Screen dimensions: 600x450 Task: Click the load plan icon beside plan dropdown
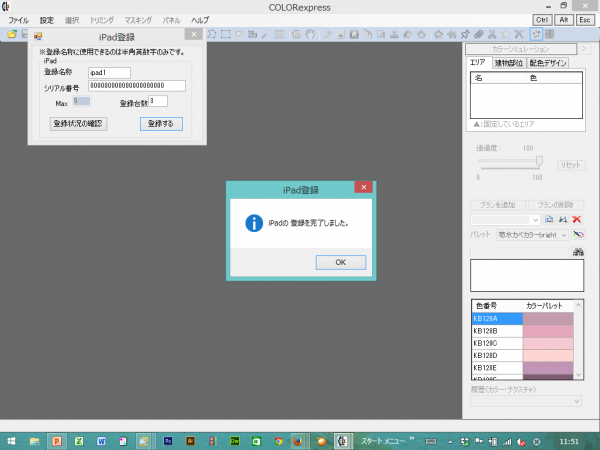[549, 219]
